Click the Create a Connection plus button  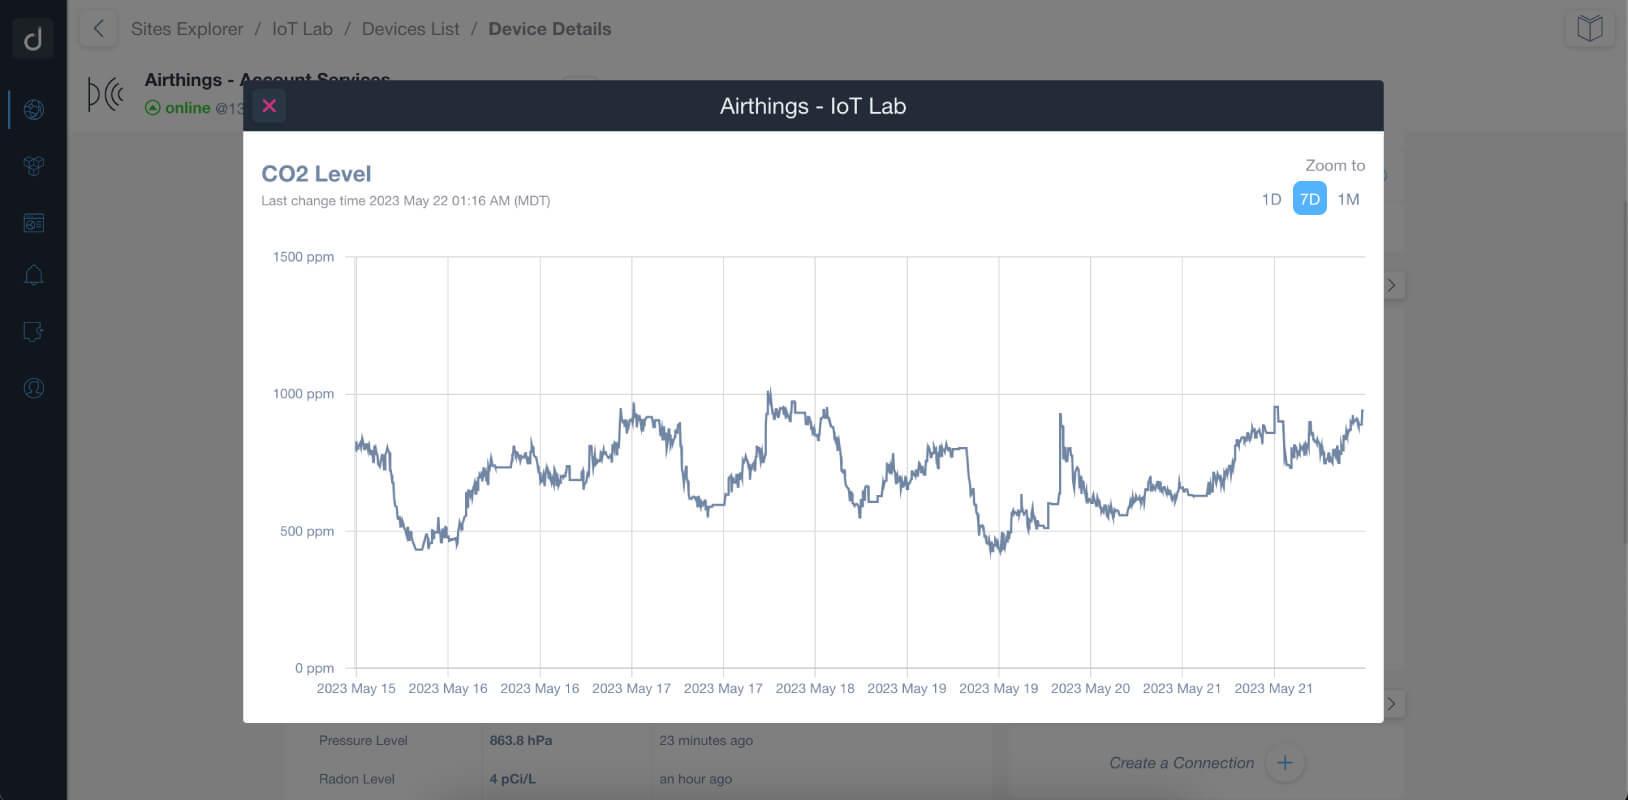point(1284,763)
